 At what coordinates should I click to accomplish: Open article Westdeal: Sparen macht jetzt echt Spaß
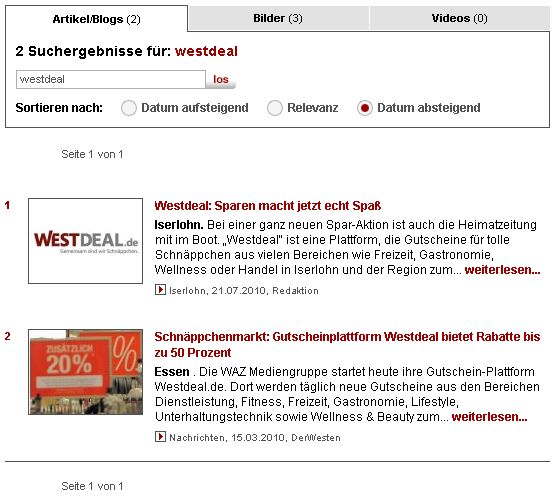[268, 206]
